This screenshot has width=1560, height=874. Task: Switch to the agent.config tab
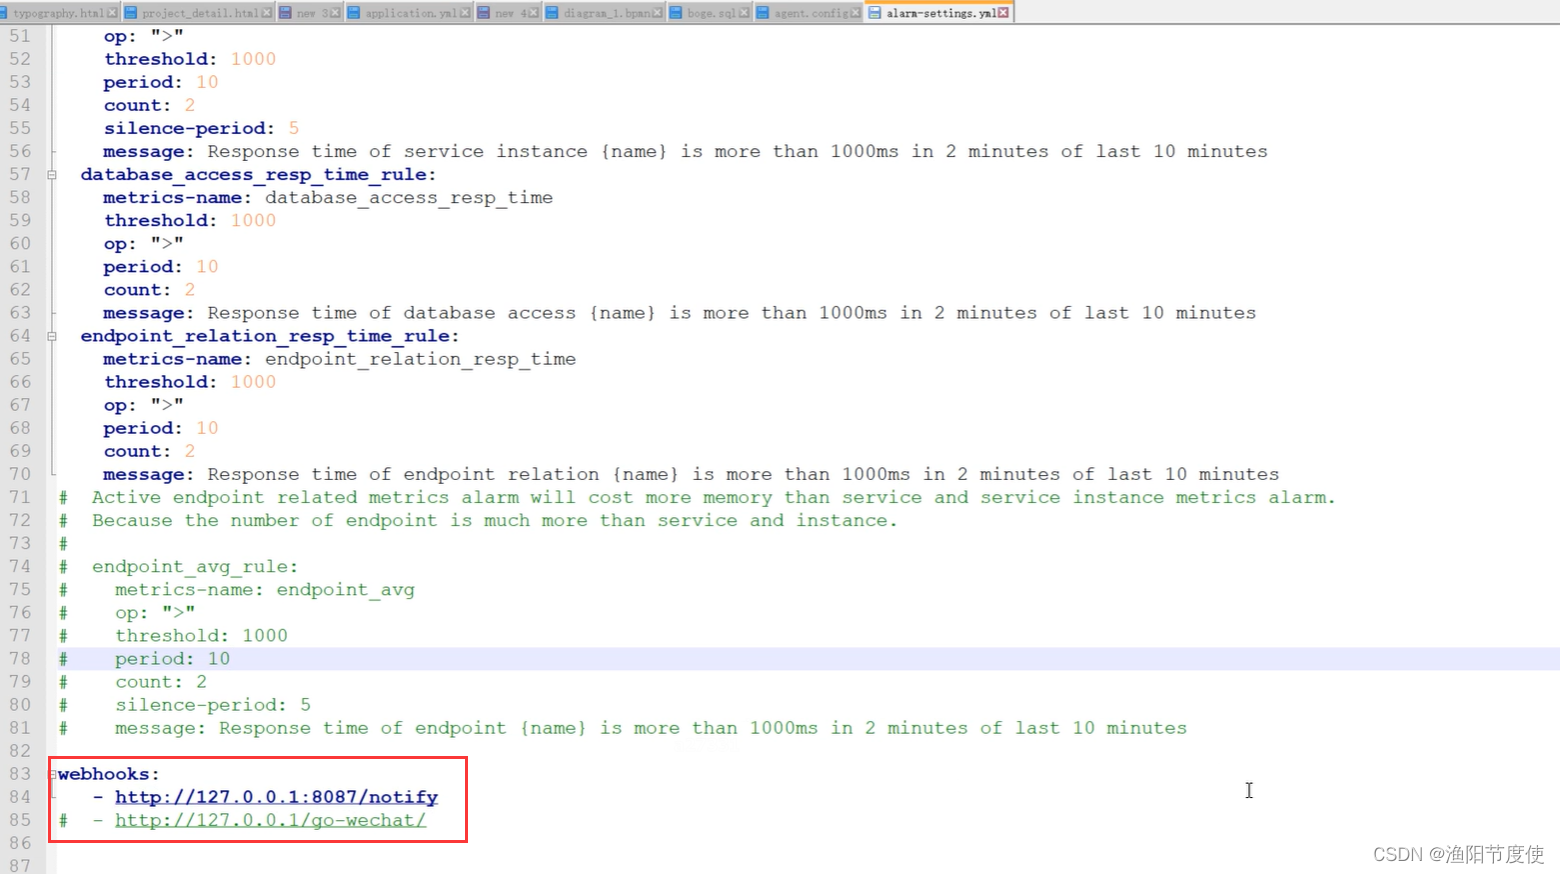click(809, 12)
